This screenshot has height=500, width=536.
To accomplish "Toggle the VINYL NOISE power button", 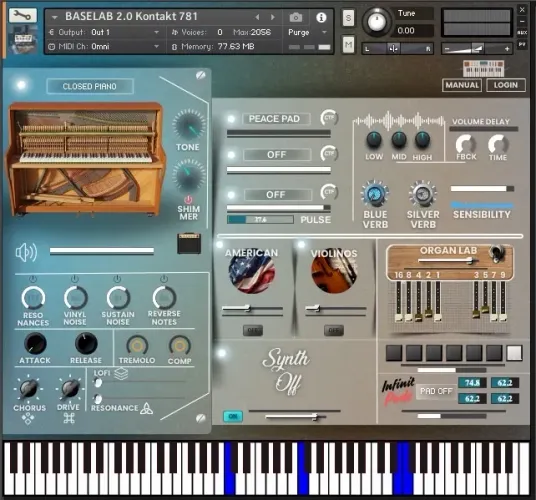I will pyautogui.click(x=75, y=279).
